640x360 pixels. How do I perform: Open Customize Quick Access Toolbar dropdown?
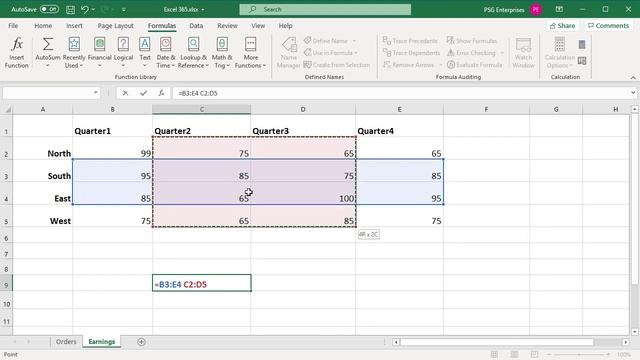124,9
